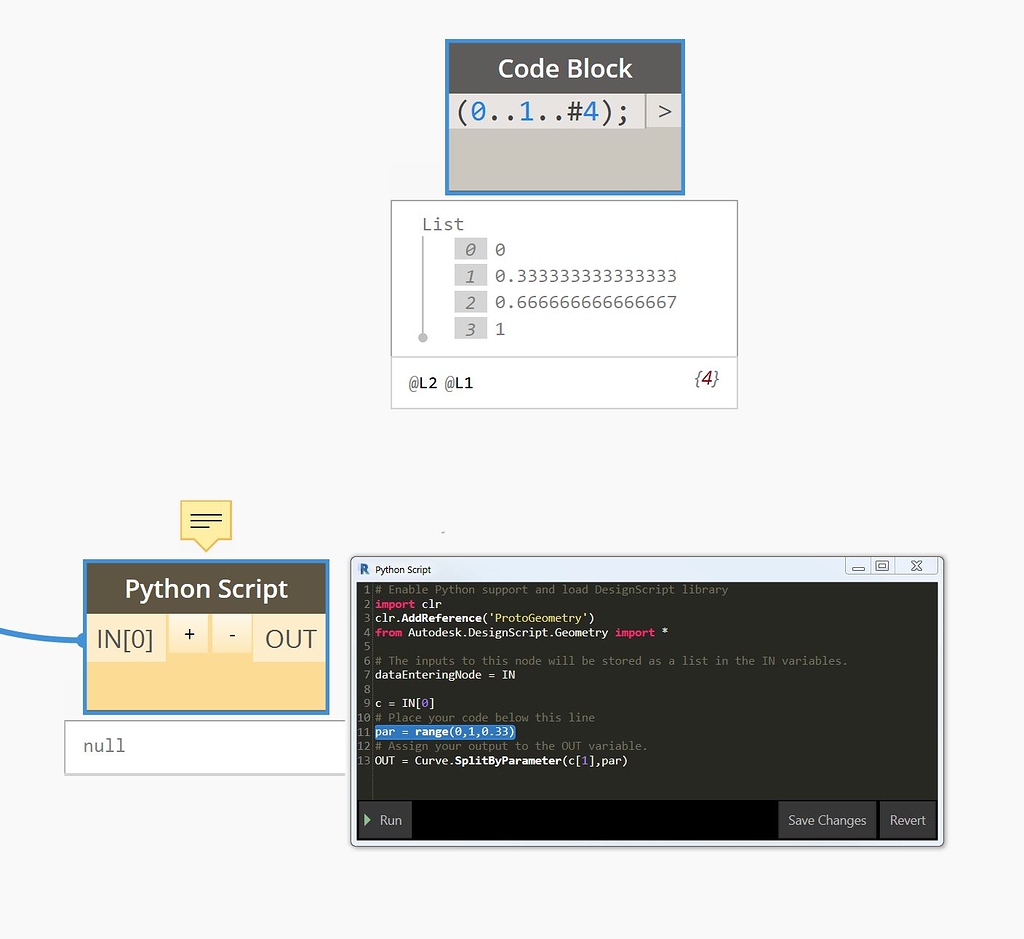Image resolution: width=1024 pixels, height=939 pixels.
Task: Select the IN[0] input port on Python Script
Action: click(126, 640)
